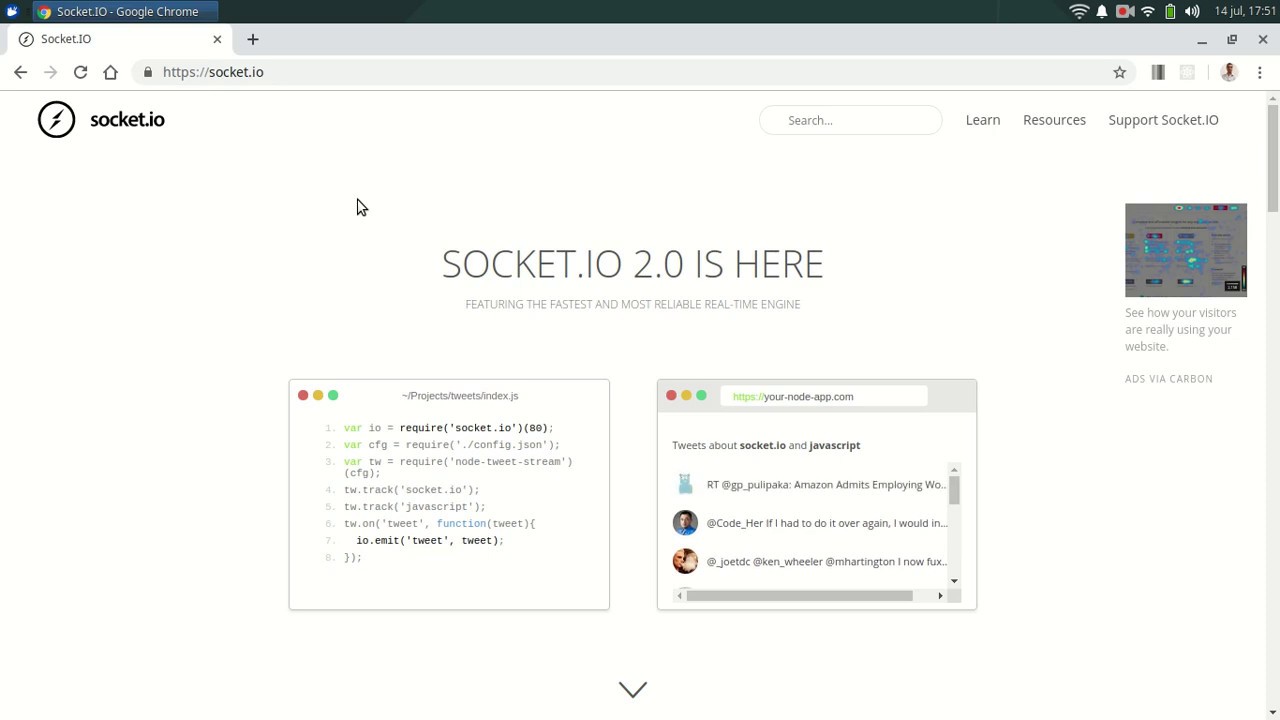The height and width of the screenshot is (720, 1280).
Task: Click the Chrome profile avatar
Action: click(x=1229, y=72)
